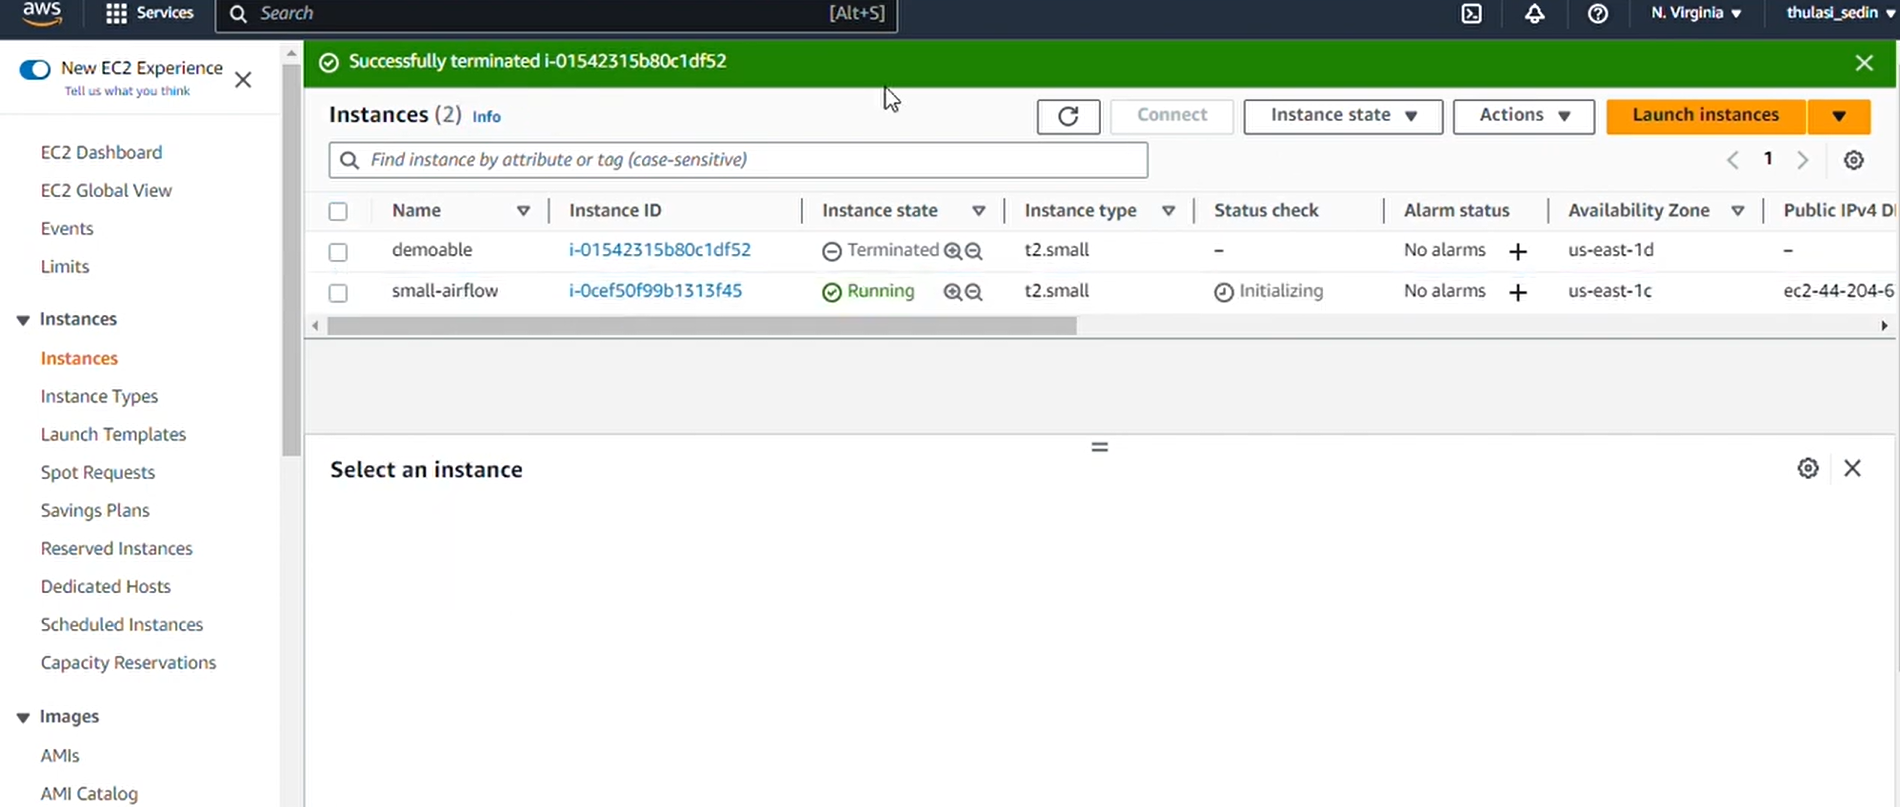Open EC2 Dashboard from sidebar

click(x=101, y=152)
